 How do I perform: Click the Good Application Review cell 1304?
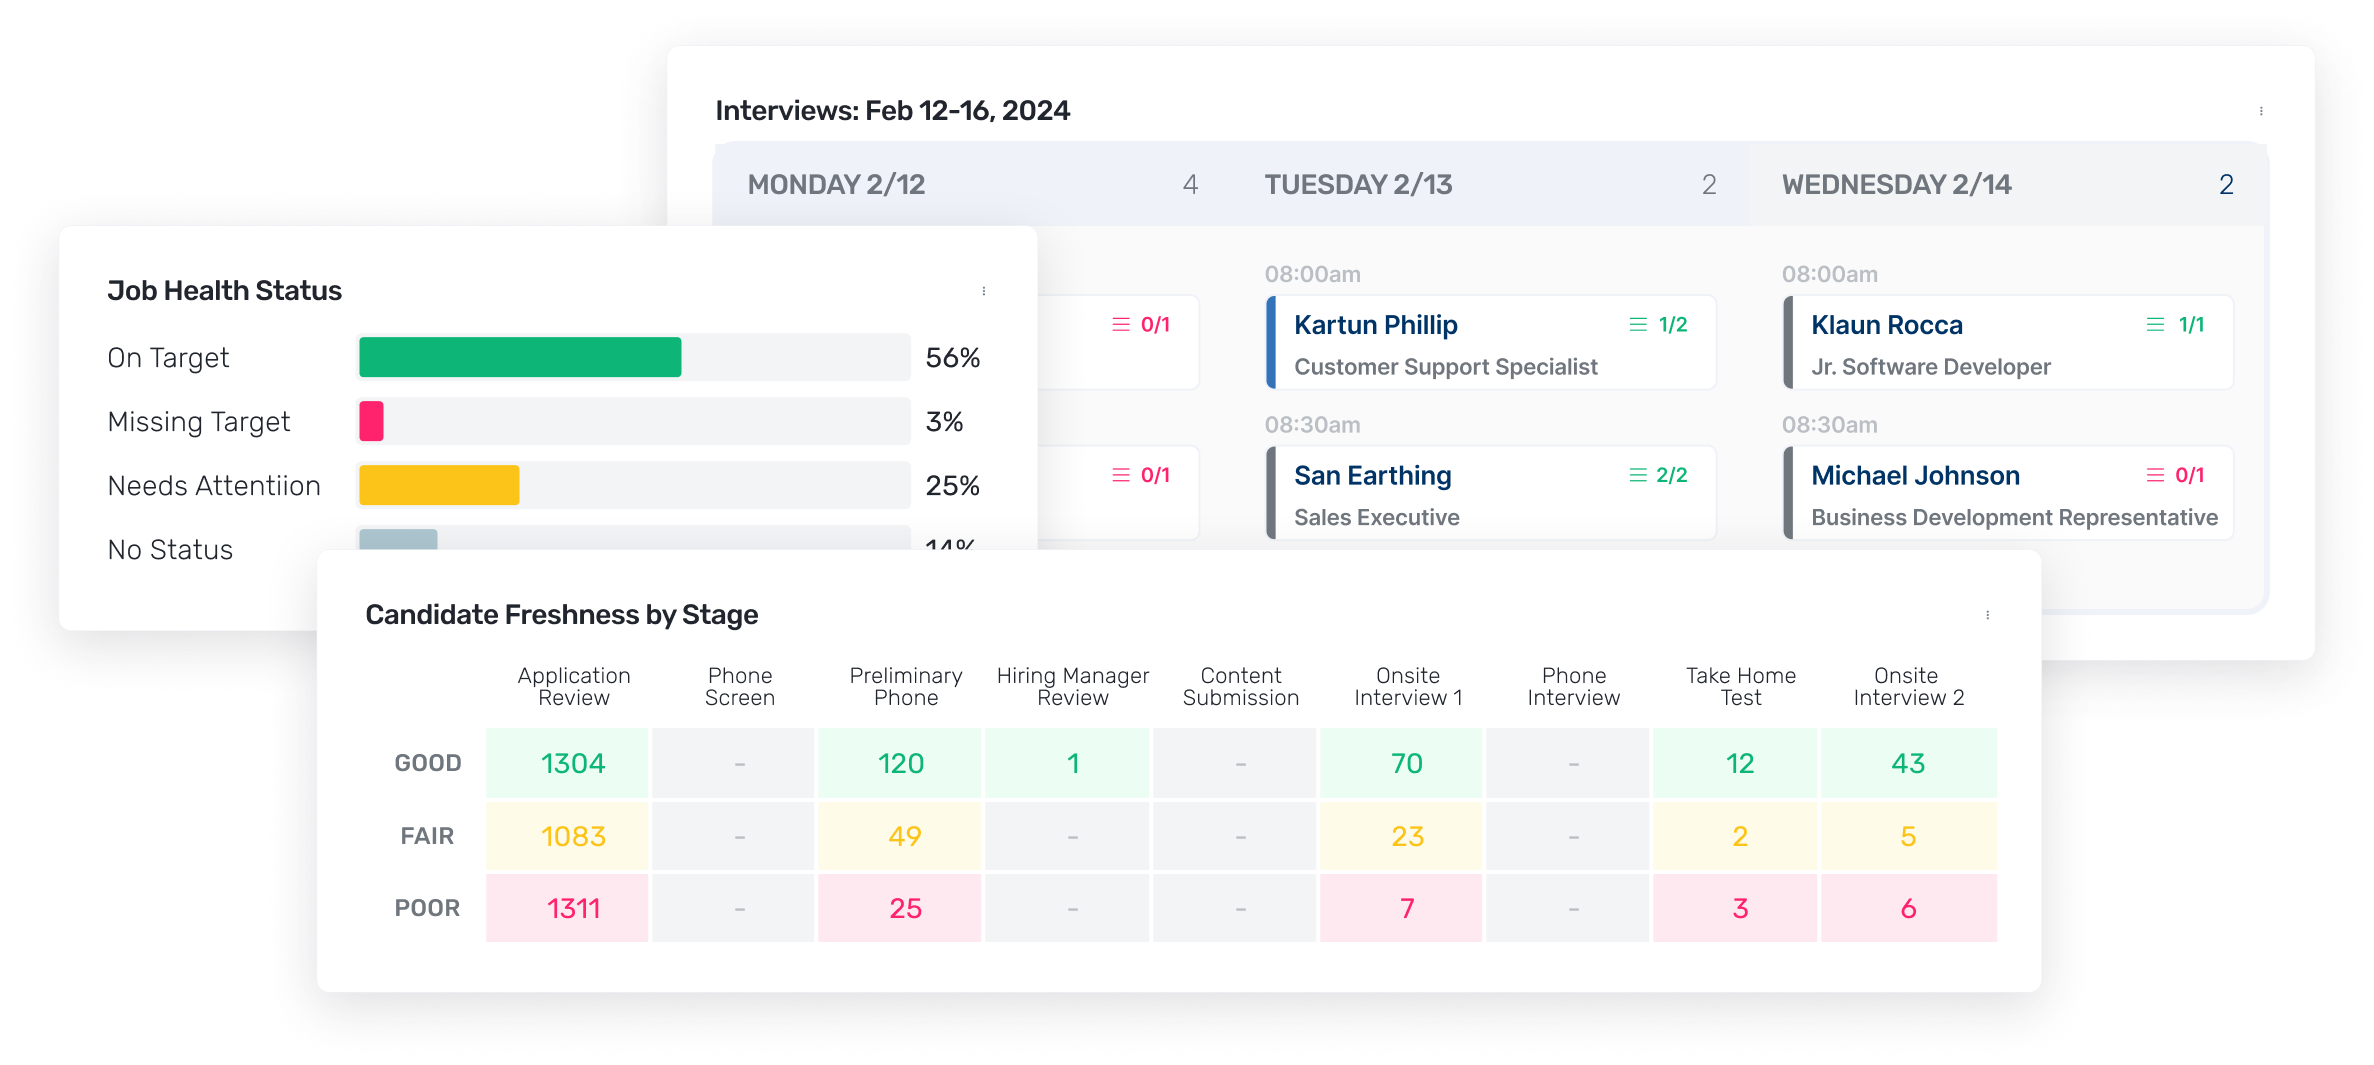point(572,764)
